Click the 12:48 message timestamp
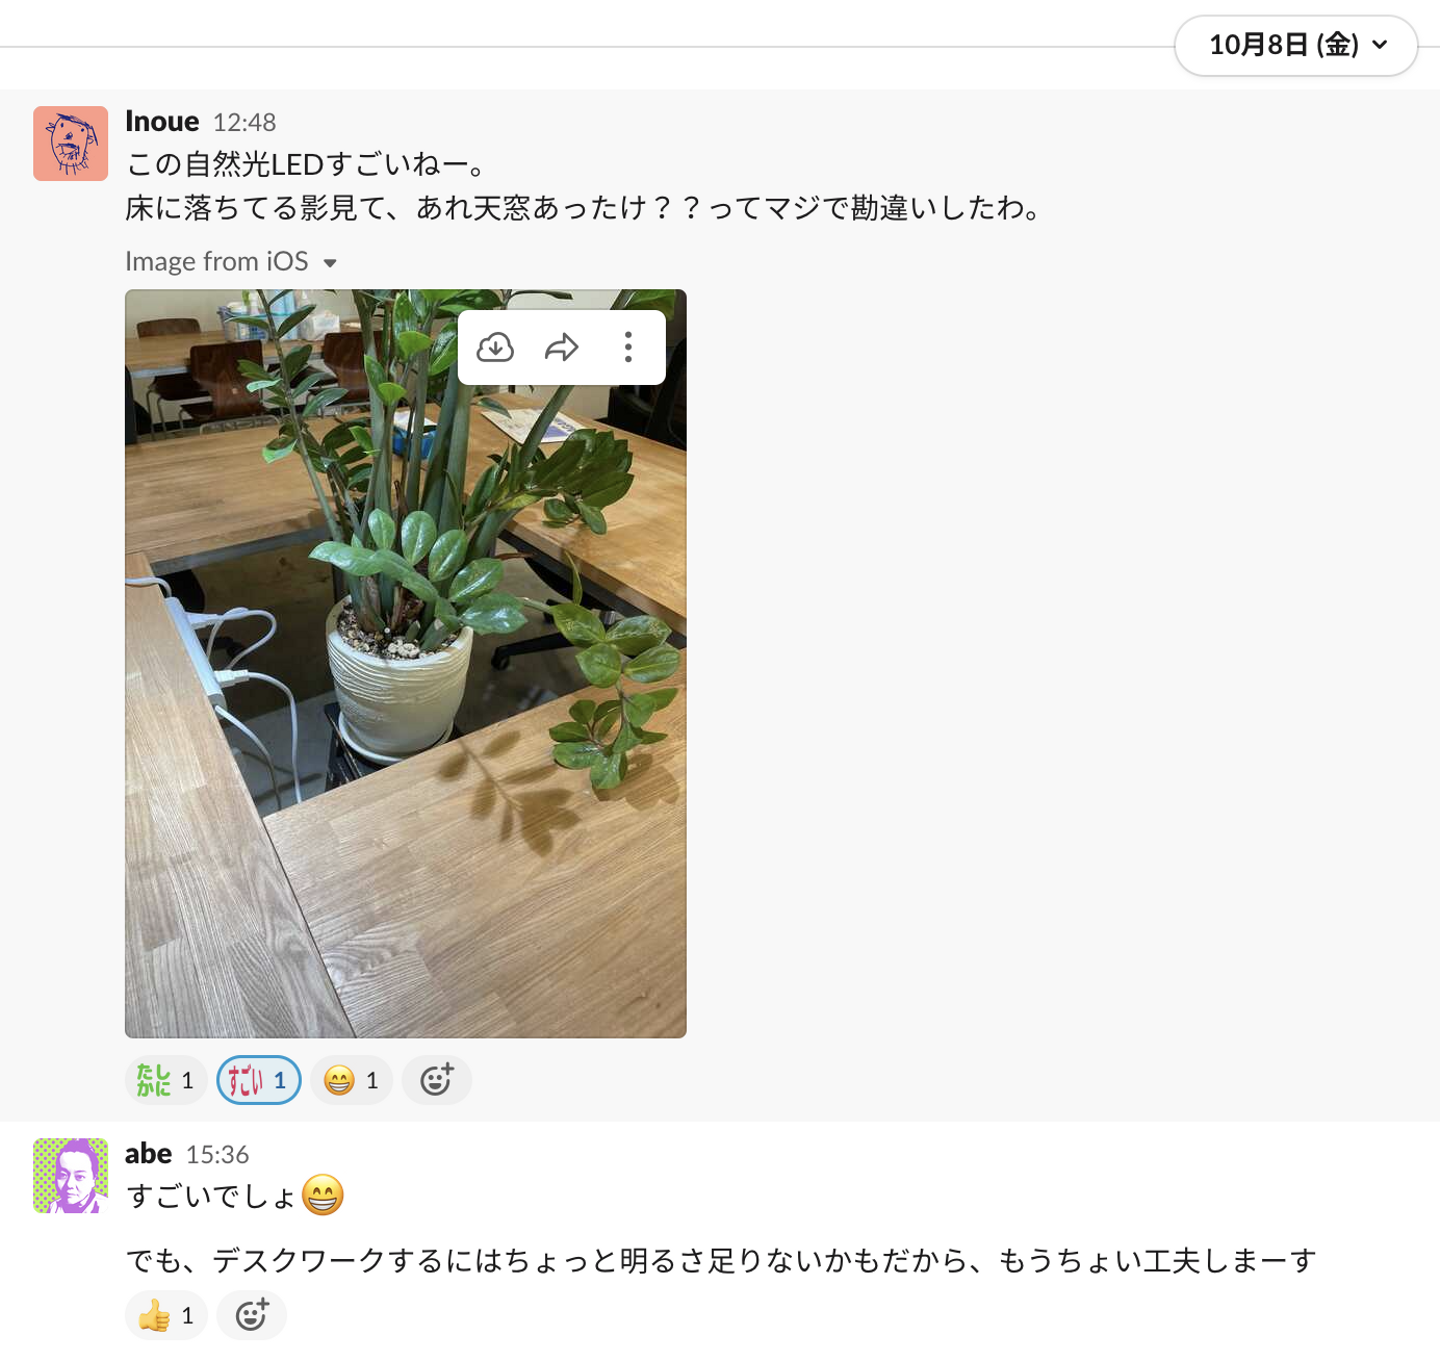This screenshot has height=1361, width=1440. [x=245, y=122]
